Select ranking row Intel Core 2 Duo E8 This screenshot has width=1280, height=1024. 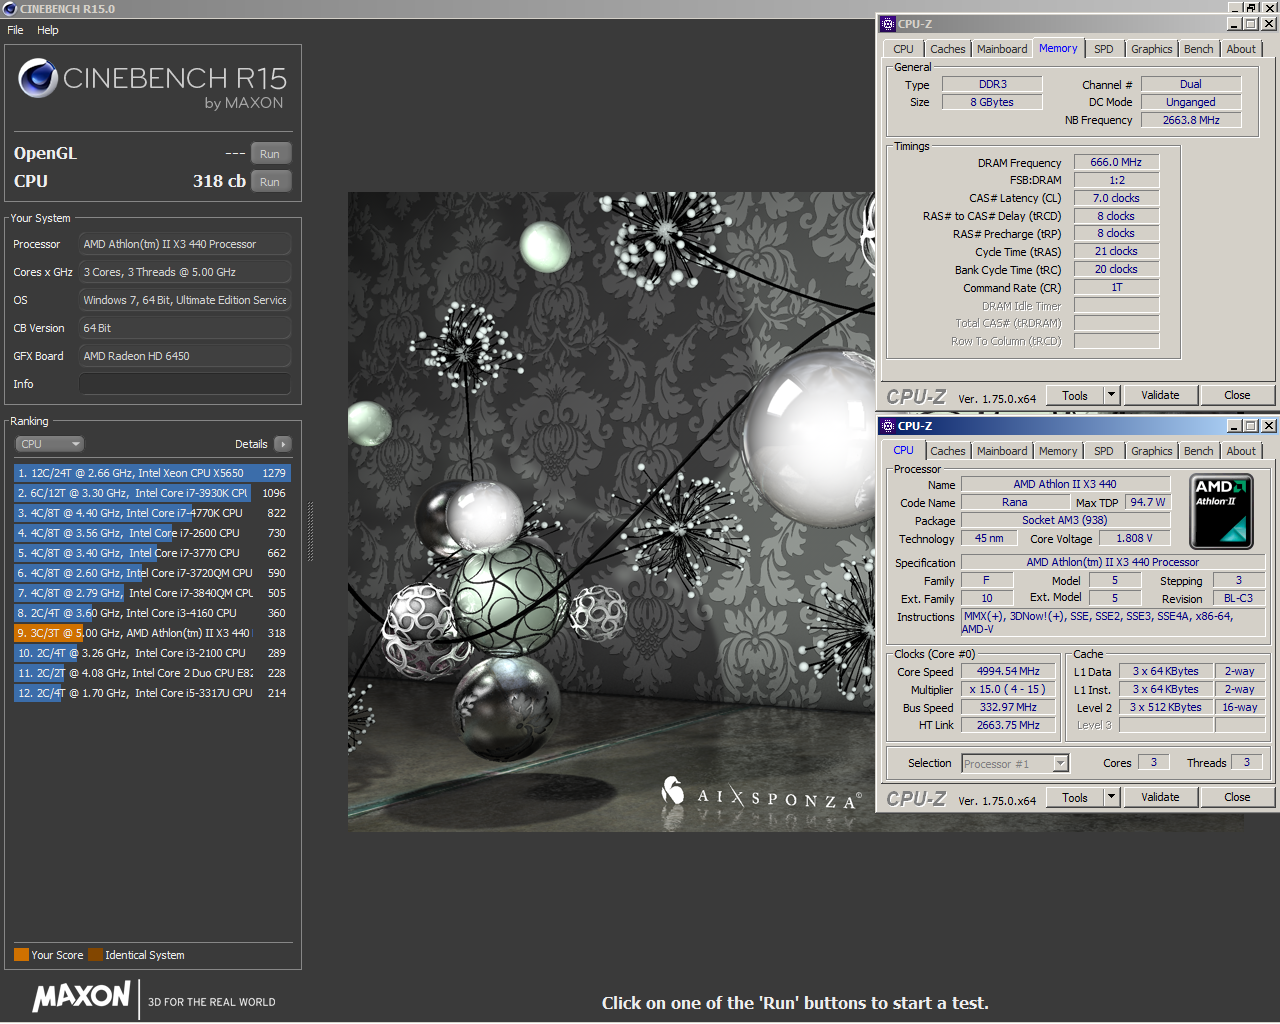tap(152, 673)
